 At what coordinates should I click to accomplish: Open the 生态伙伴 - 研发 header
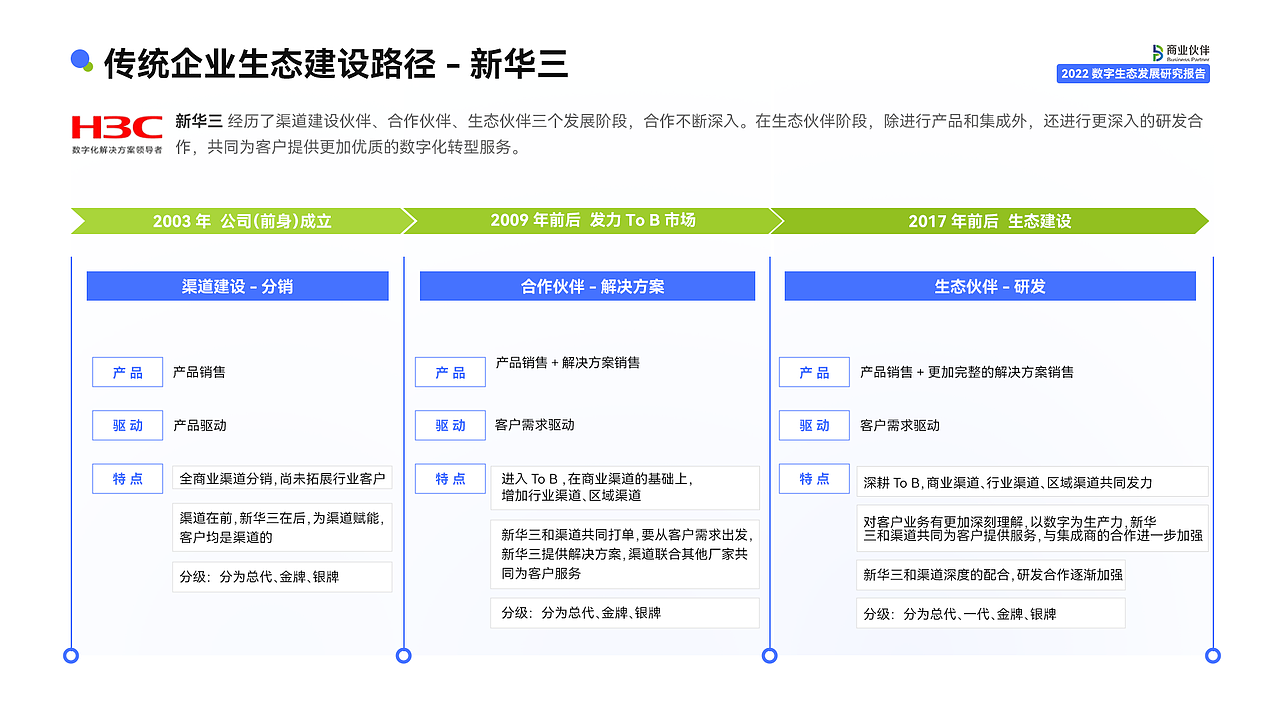(989, 286)
